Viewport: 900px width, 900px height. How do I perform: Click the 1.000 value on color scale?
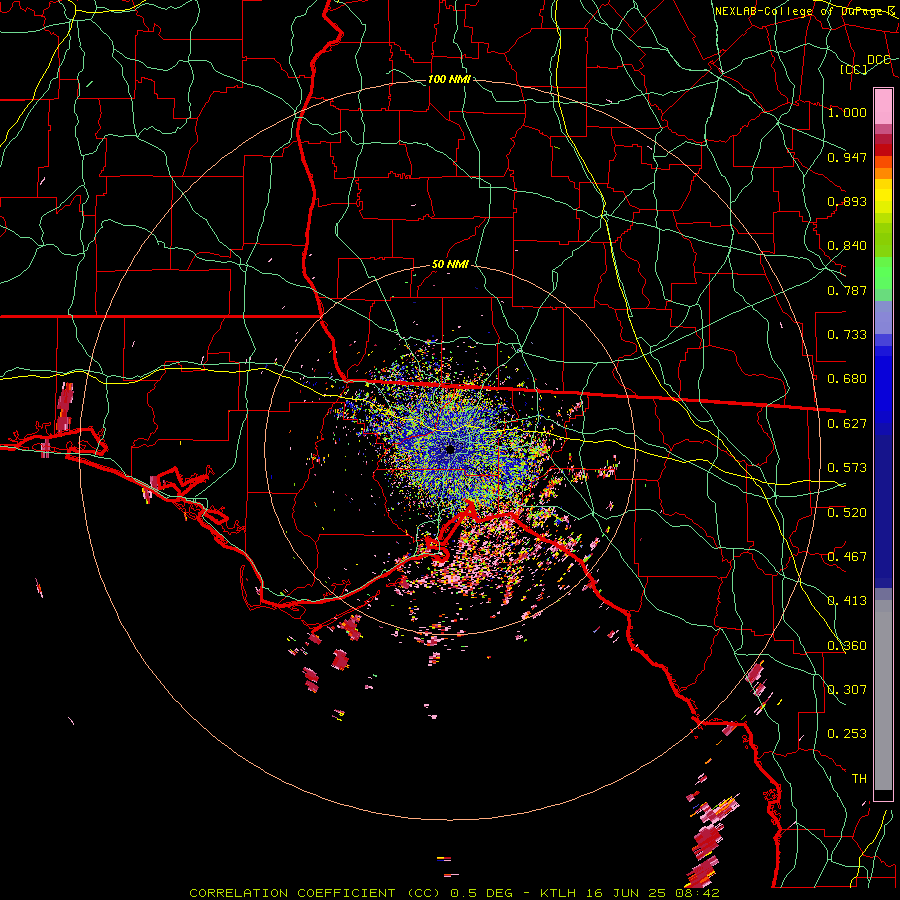click(x=847, y=112)
